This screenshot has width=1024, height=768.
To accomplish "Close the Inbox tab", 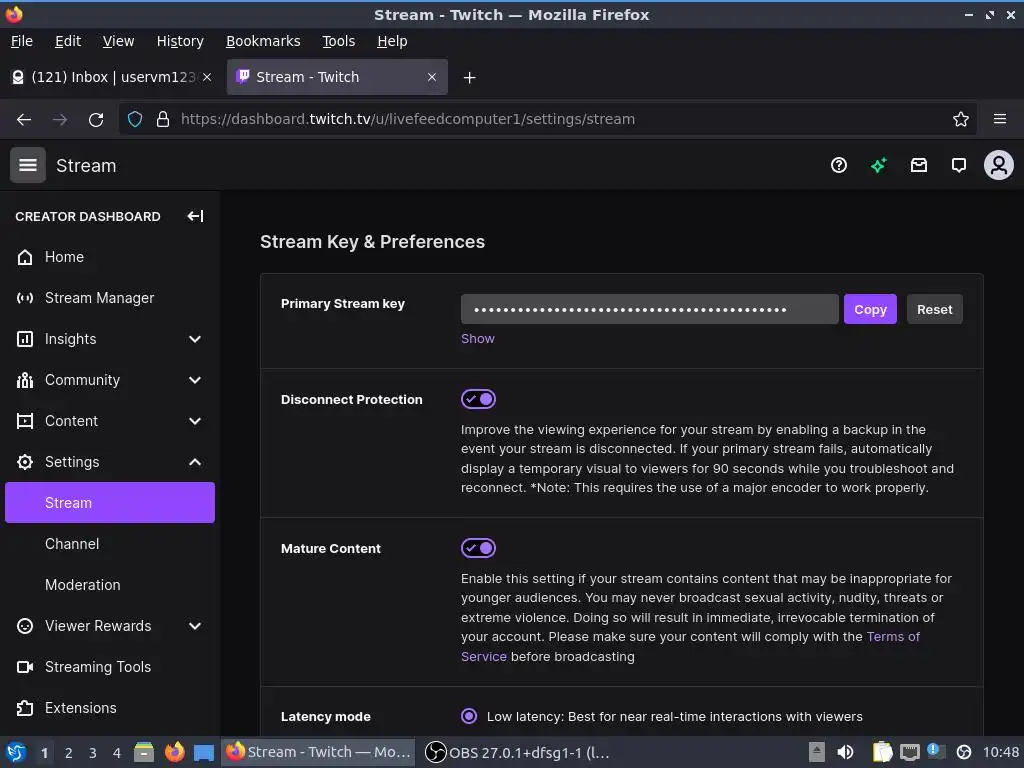I will (207, 77).
